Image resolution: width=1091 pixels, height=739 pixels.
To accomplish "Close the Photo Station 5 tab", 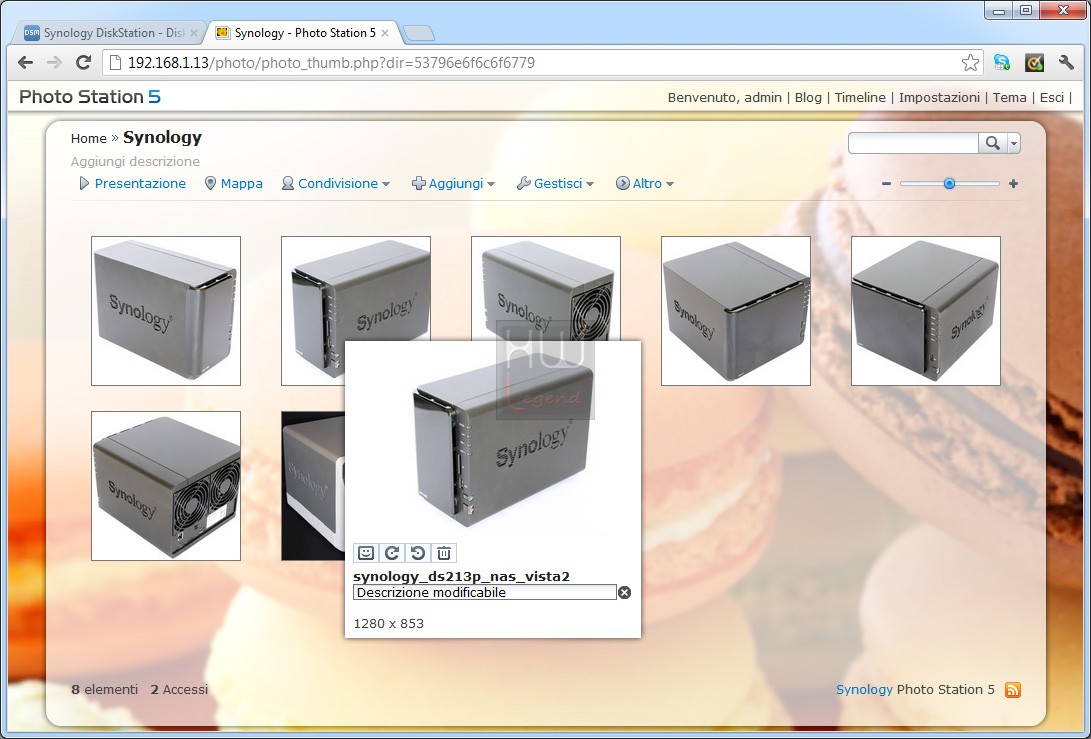I will [385, 33].
